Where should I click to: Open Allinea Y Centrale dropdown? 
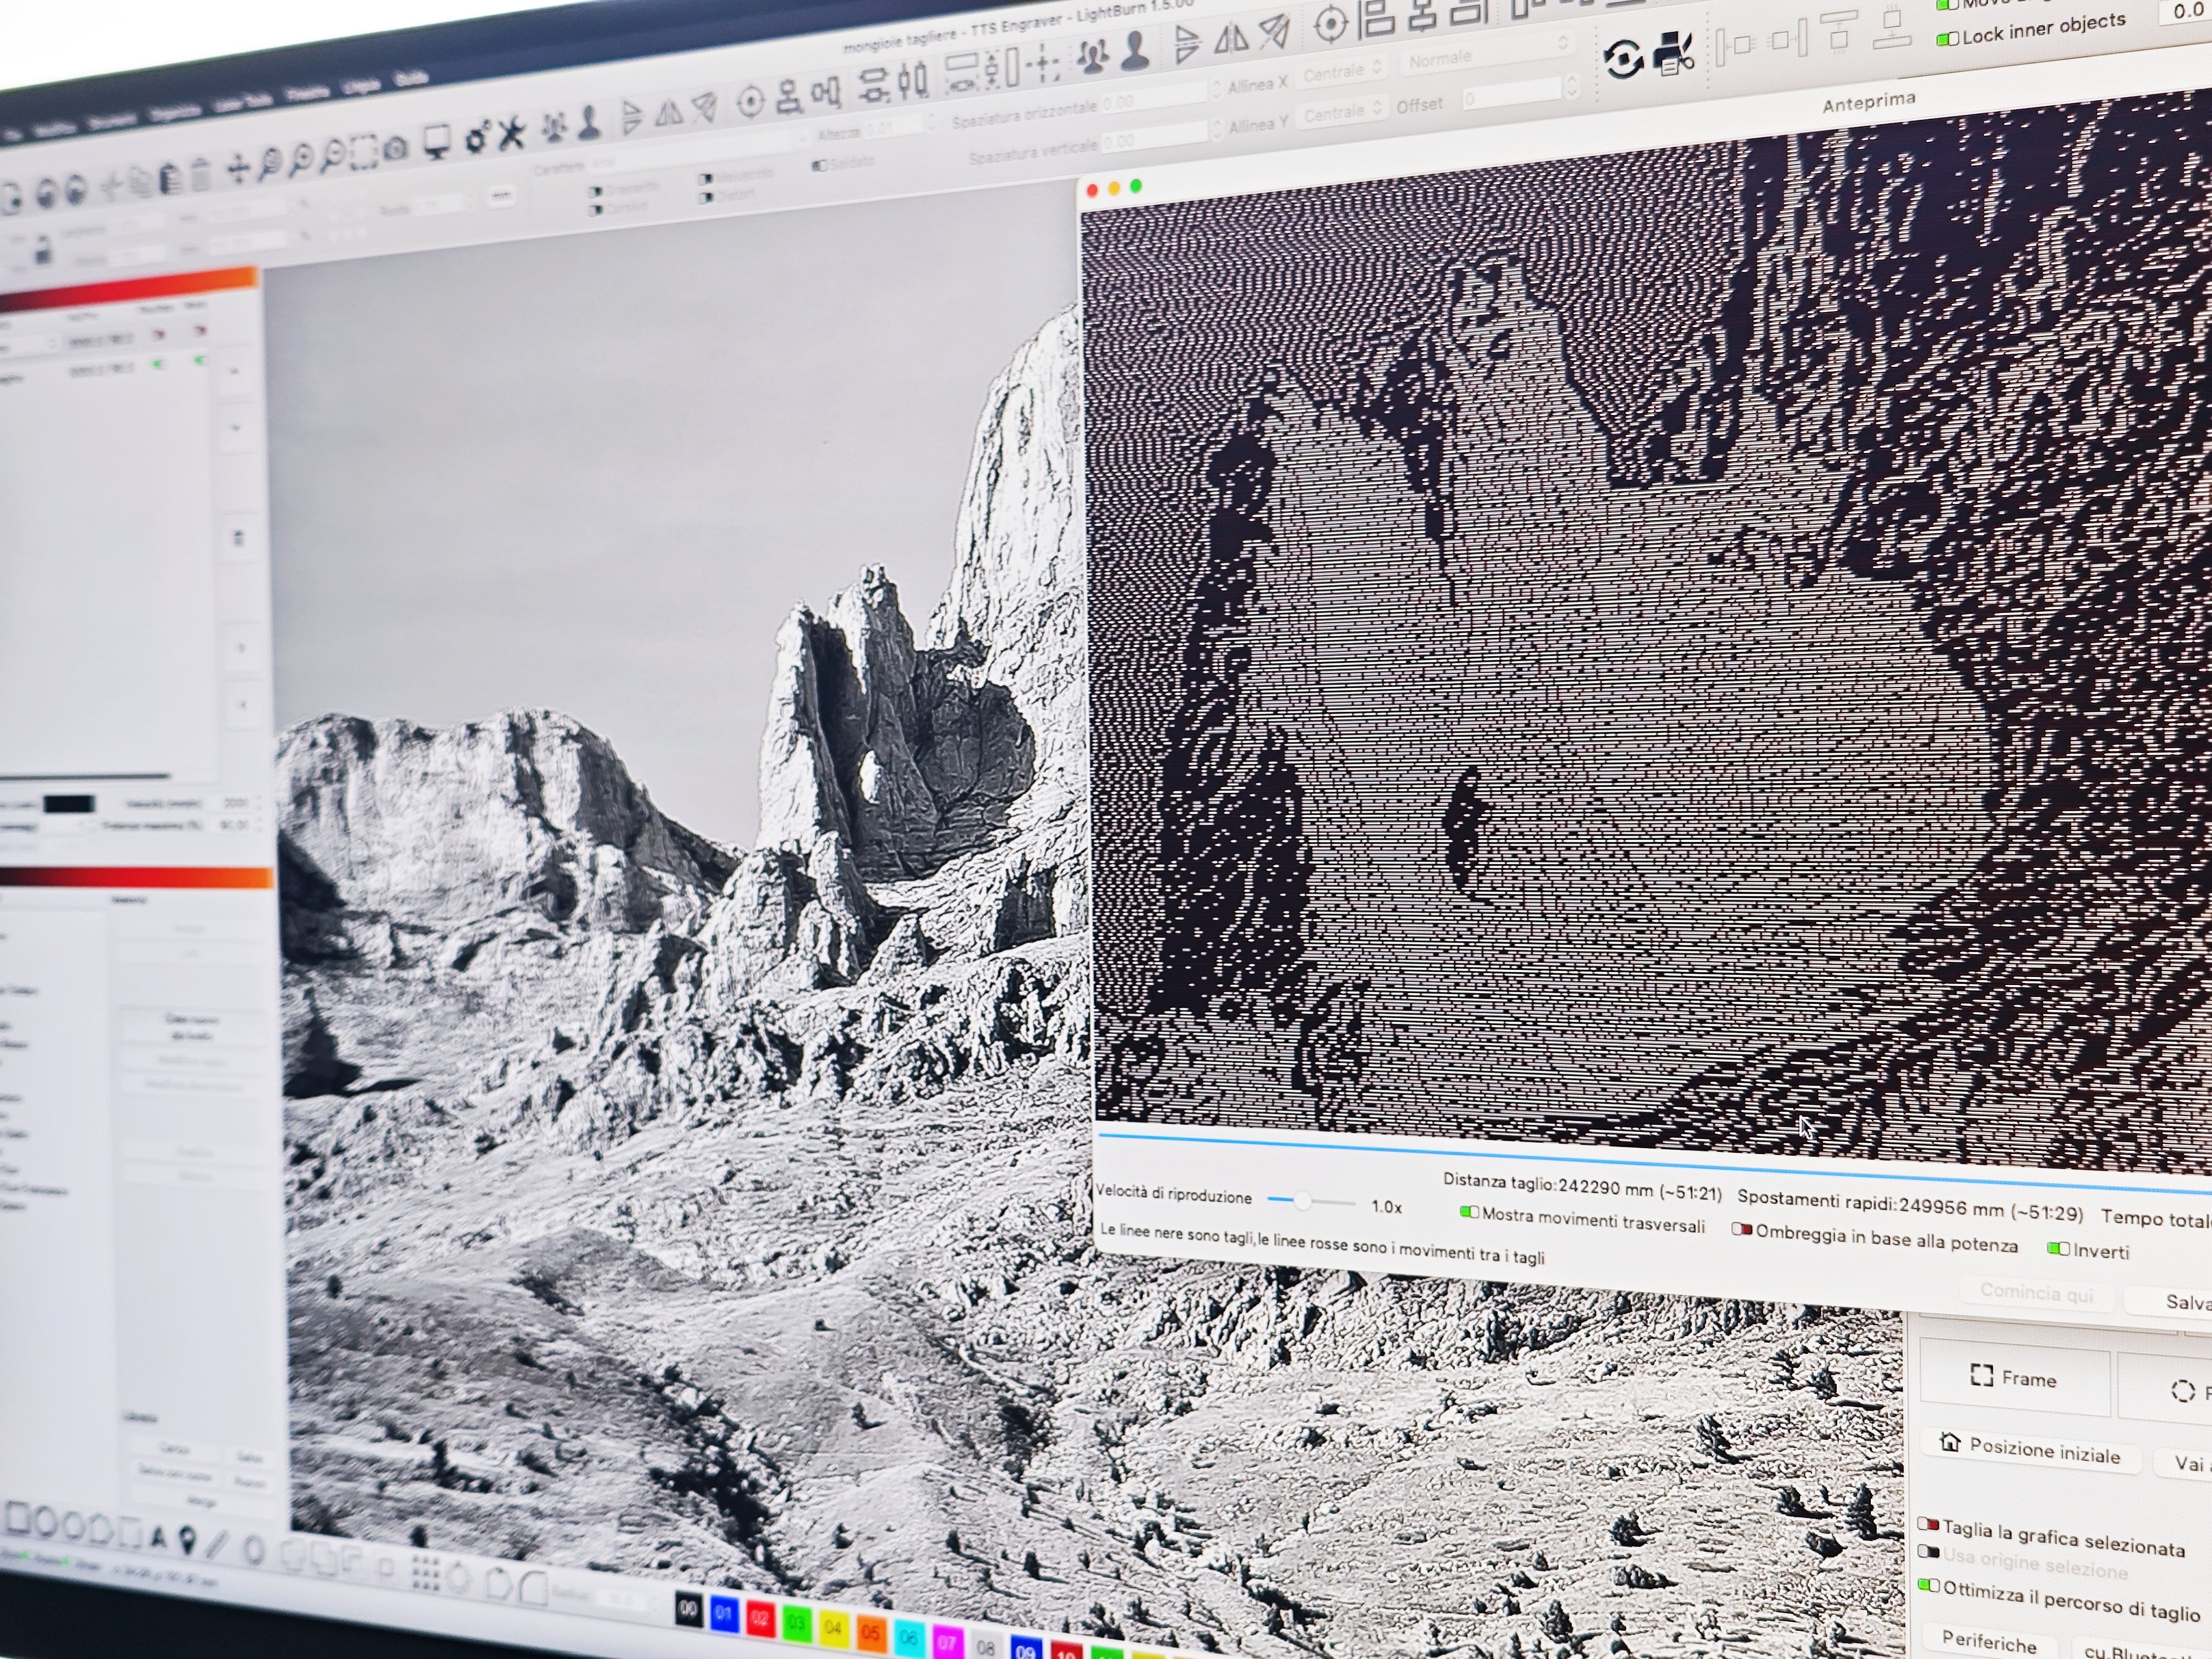tap(1342, 112)
